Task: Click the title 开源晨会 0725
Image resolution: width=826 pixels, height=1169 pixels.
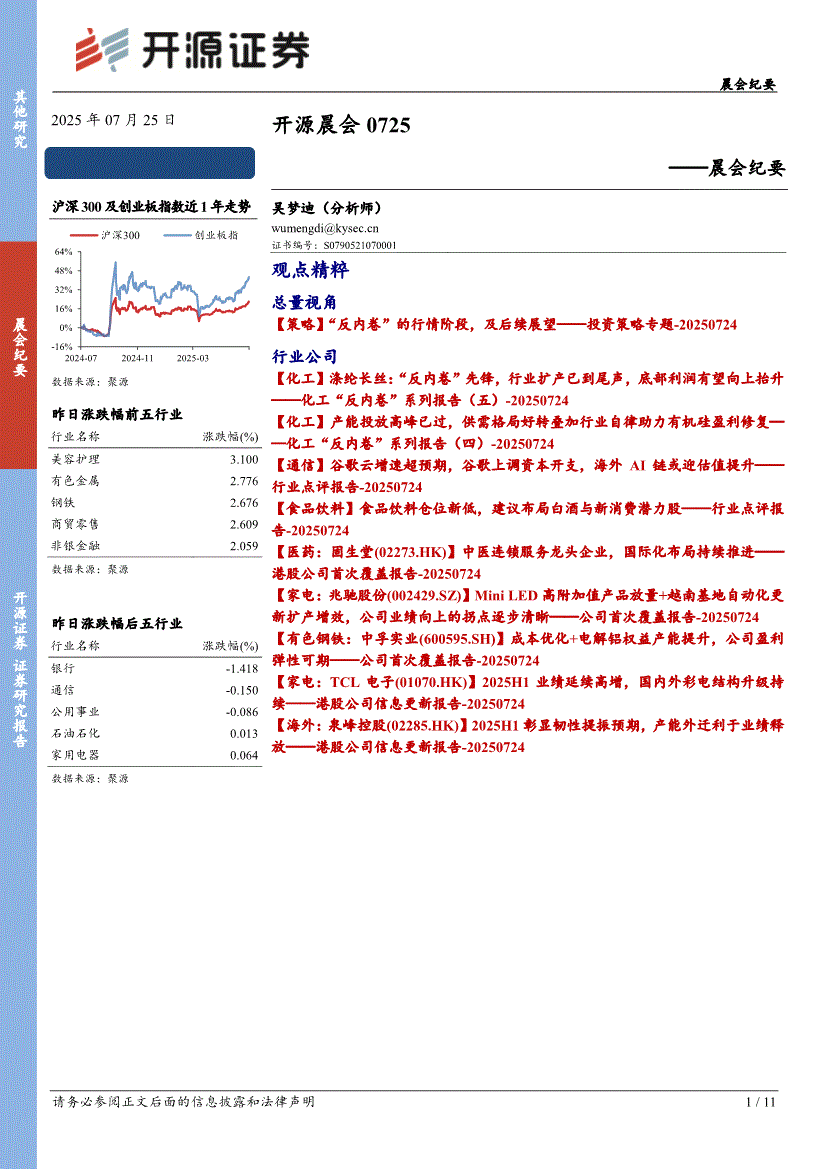Action: pyautogui.click(x=341, y=125)
